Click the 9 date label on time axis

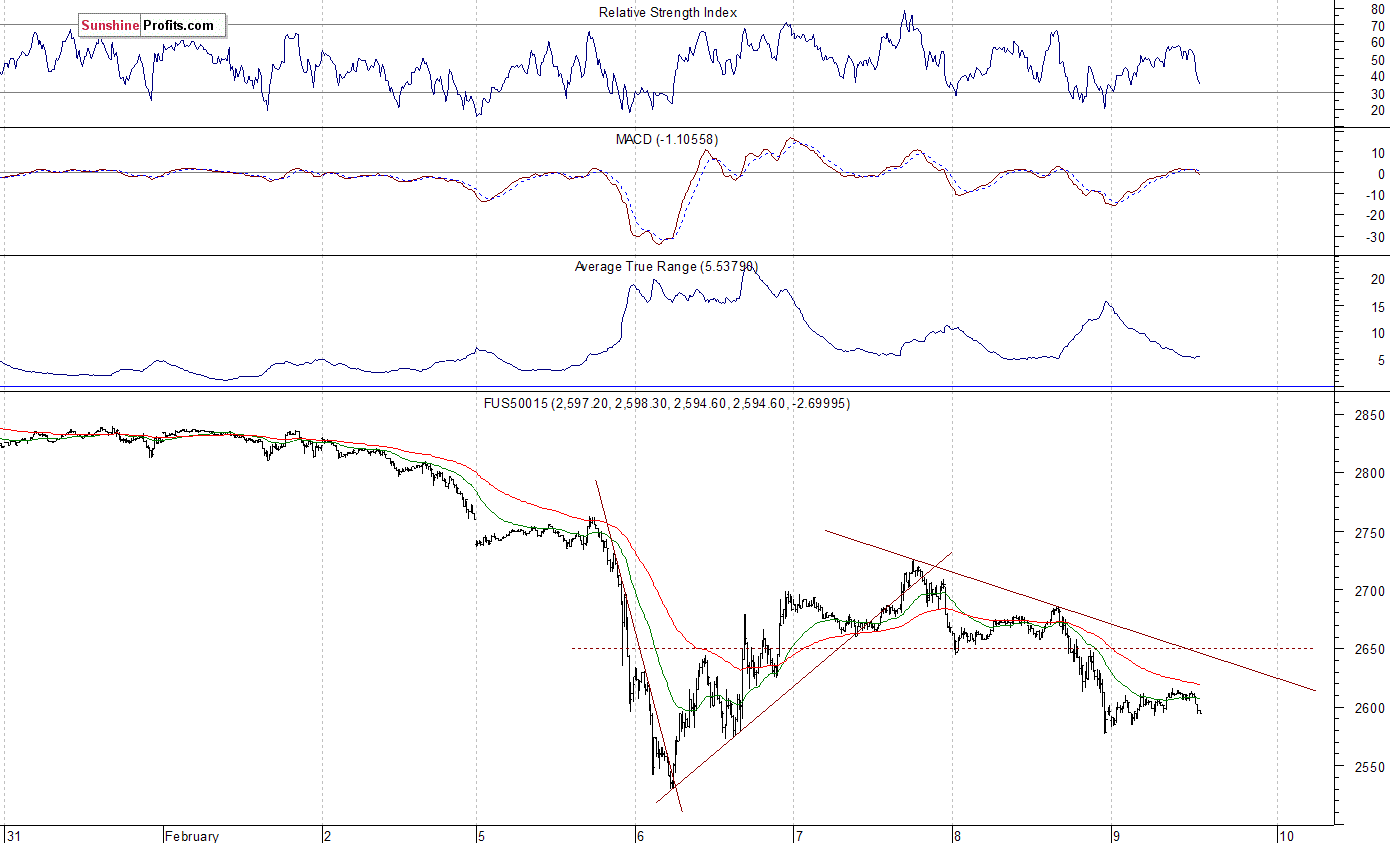(1115, 835)
